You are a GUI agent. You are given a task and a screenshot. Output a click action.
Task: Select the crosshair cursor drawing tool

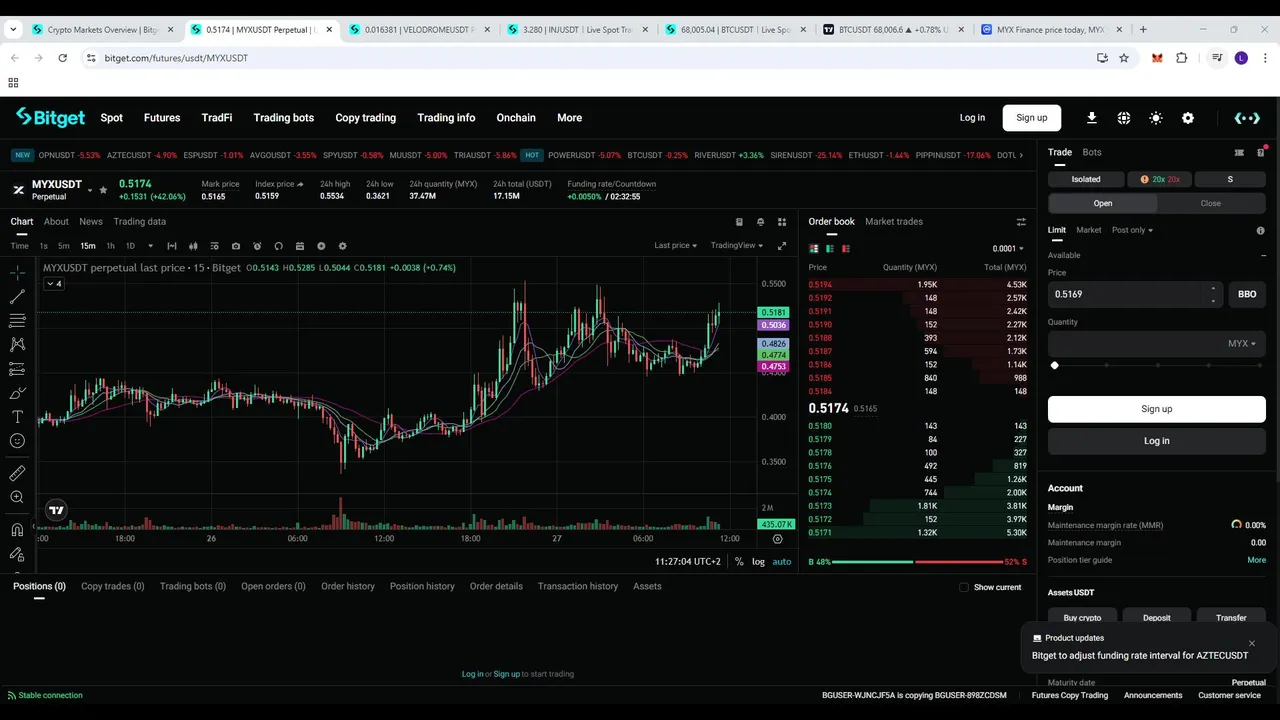(x=17, y=273)
